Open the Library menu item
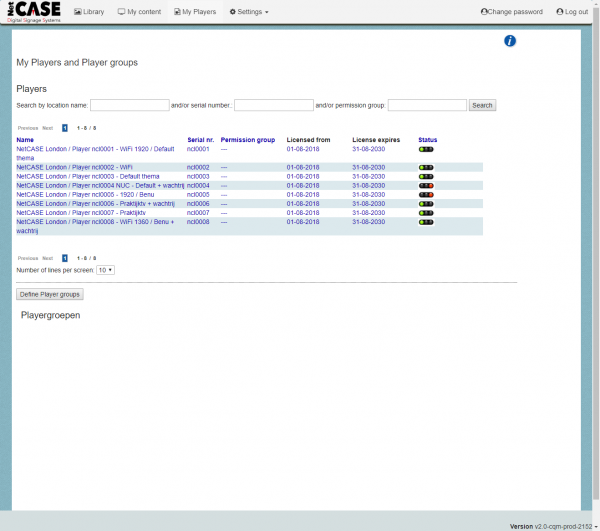 (89, 12)
